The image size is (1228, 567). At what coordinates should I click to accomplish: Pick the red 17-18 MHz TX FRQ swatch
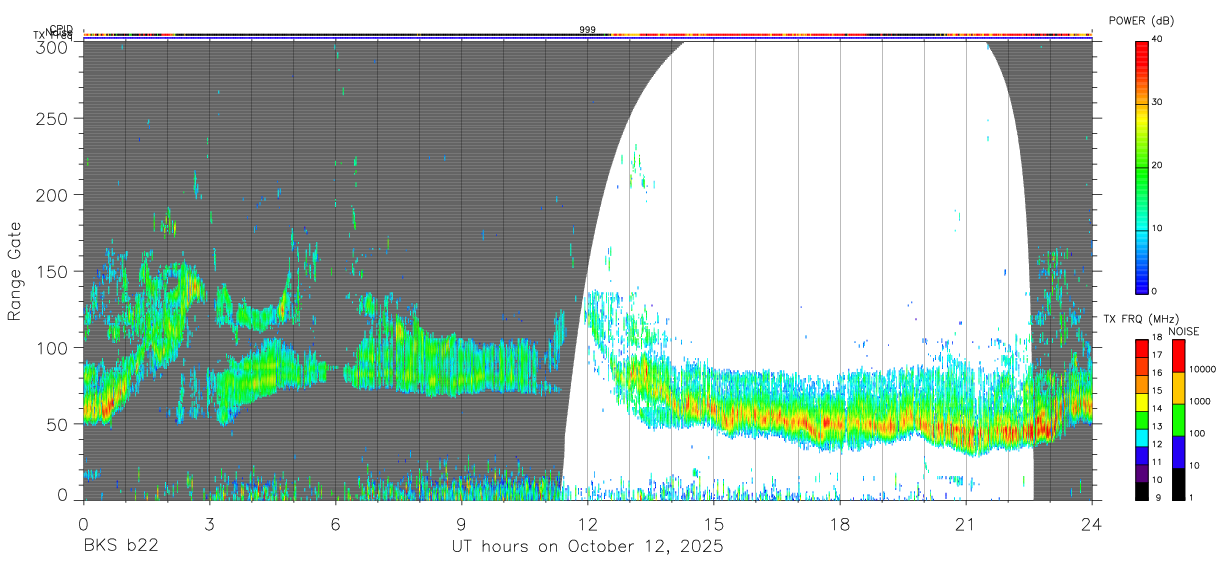point(1141,349)
